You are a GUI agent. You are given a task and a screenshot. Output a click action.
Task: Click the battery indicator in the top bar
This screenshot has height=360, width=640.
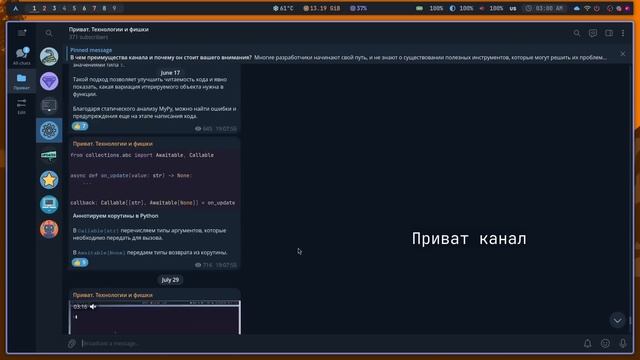[429, 8]
